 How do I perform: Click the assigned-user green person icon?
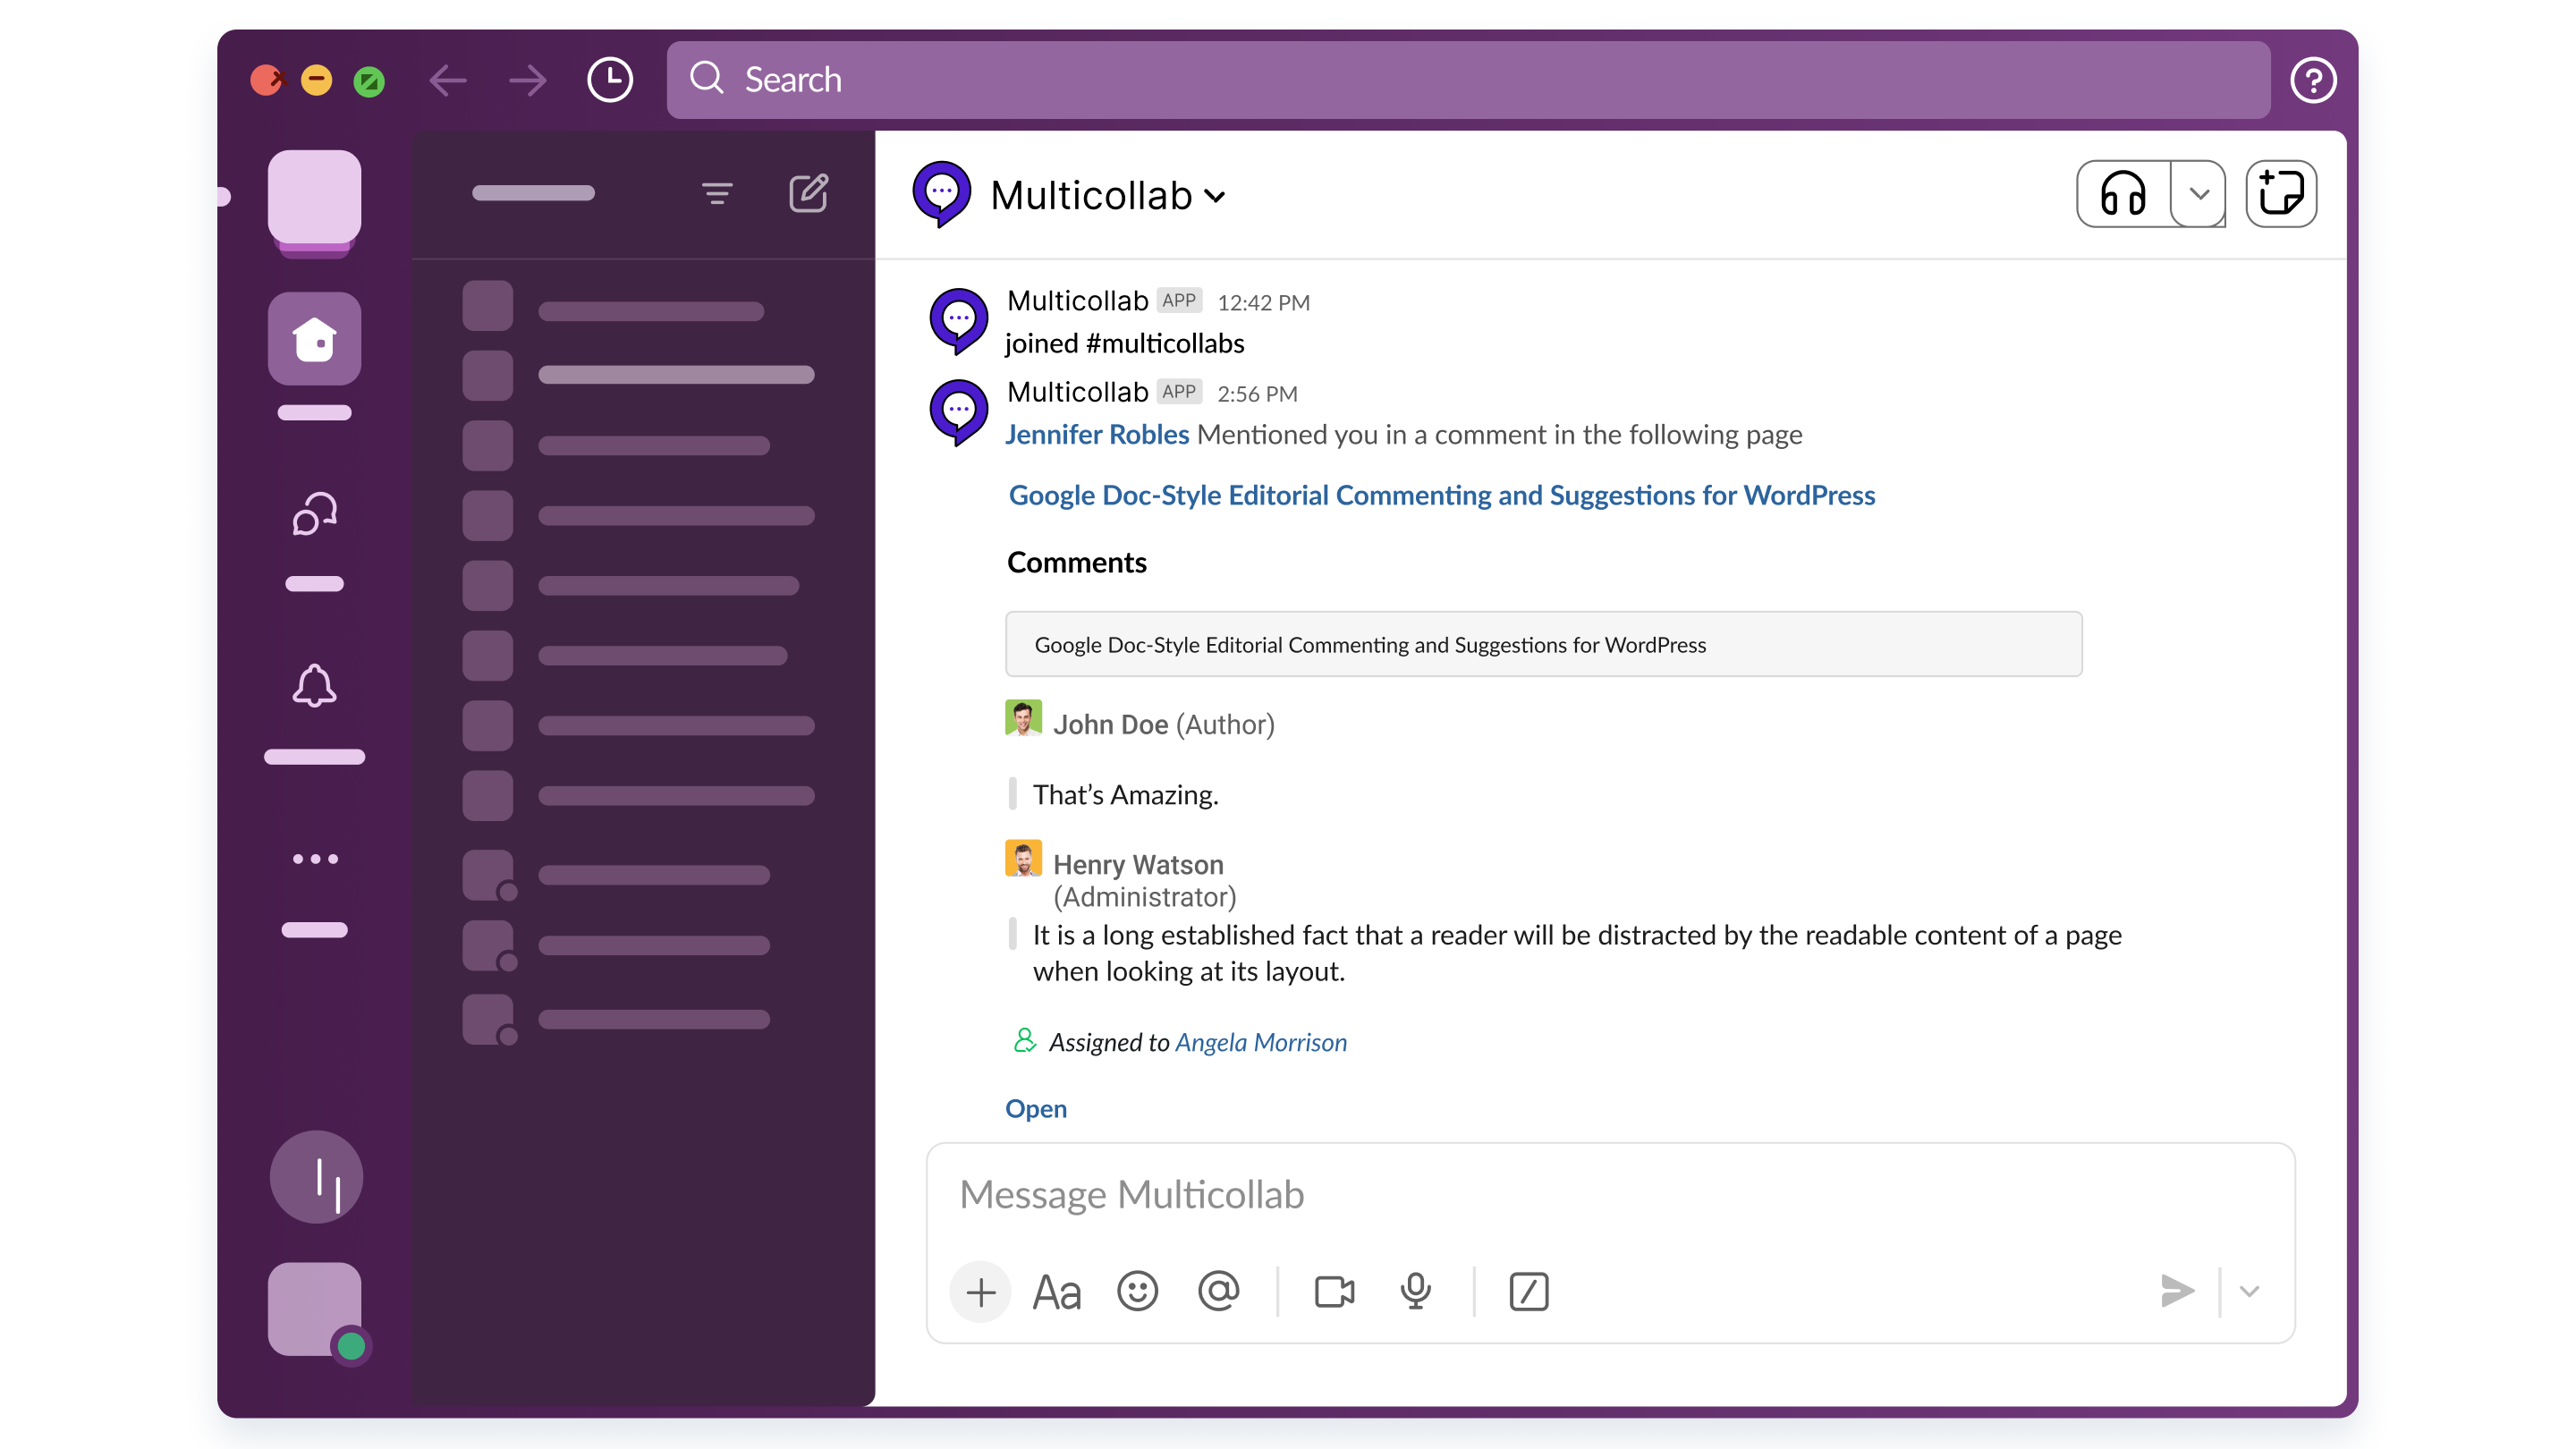click(1024, 1040)
